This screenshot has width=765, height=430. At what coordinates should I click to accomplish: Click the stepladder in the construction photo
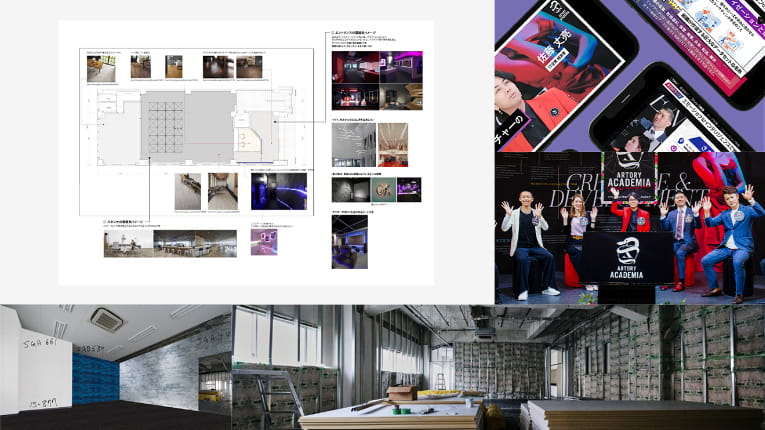[439, 381]
